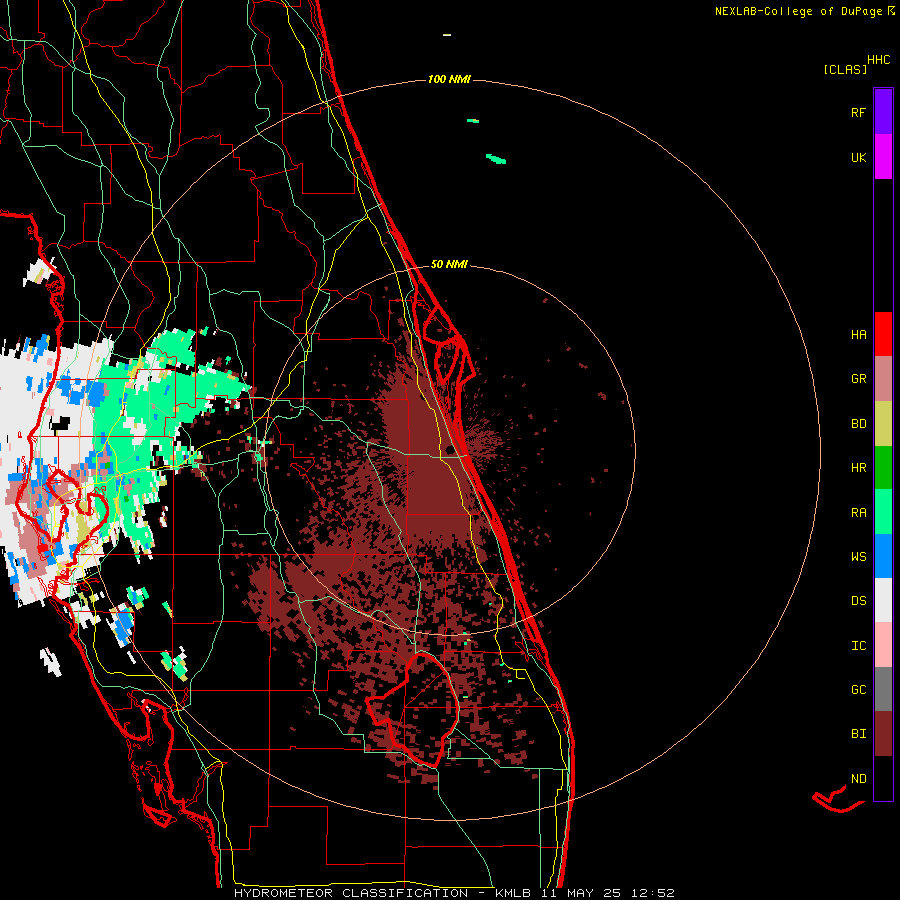Click the DS white legend swatch
Viewport: 900px width, 900px height.
[x=883, y=600]
